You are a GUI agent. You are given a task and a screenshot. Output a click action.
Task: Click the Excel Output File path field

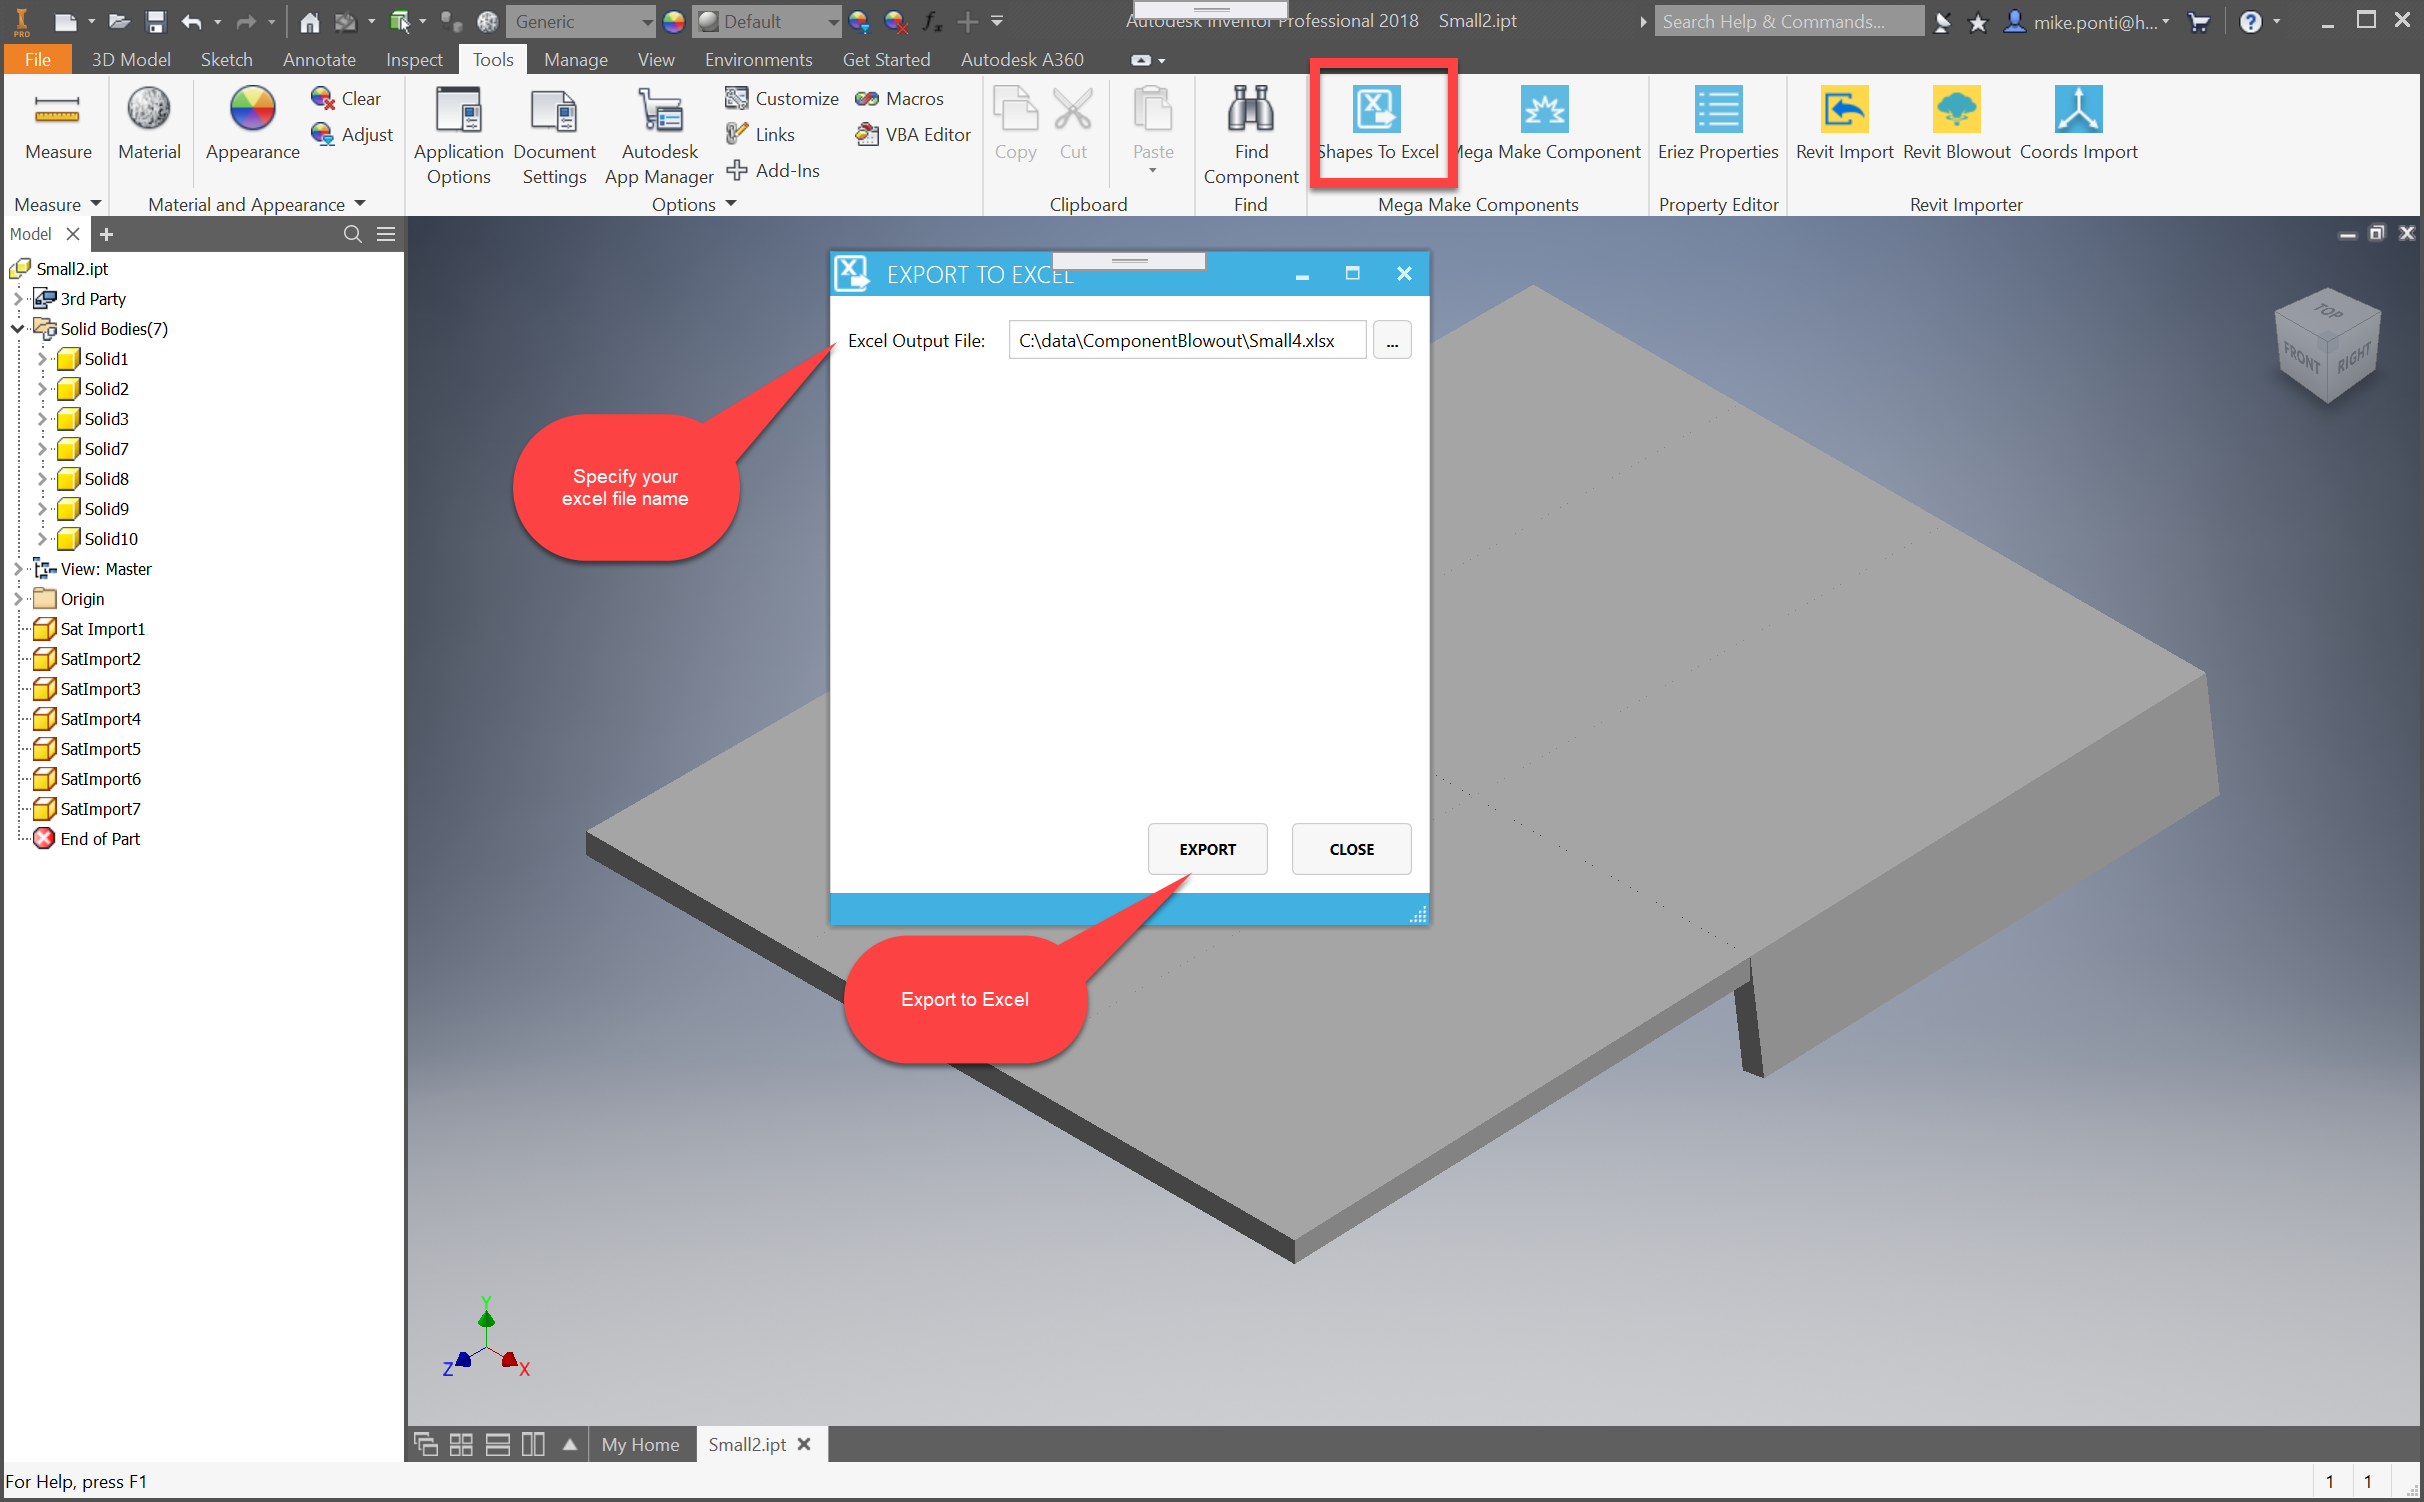[x=1186, y=341]
